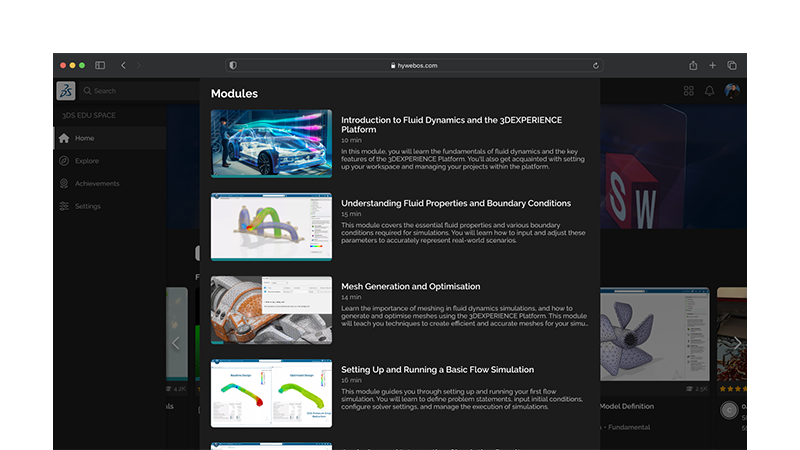Go to Home in sidebar
Screen dimensions: 800x450
tap(84, 138)
